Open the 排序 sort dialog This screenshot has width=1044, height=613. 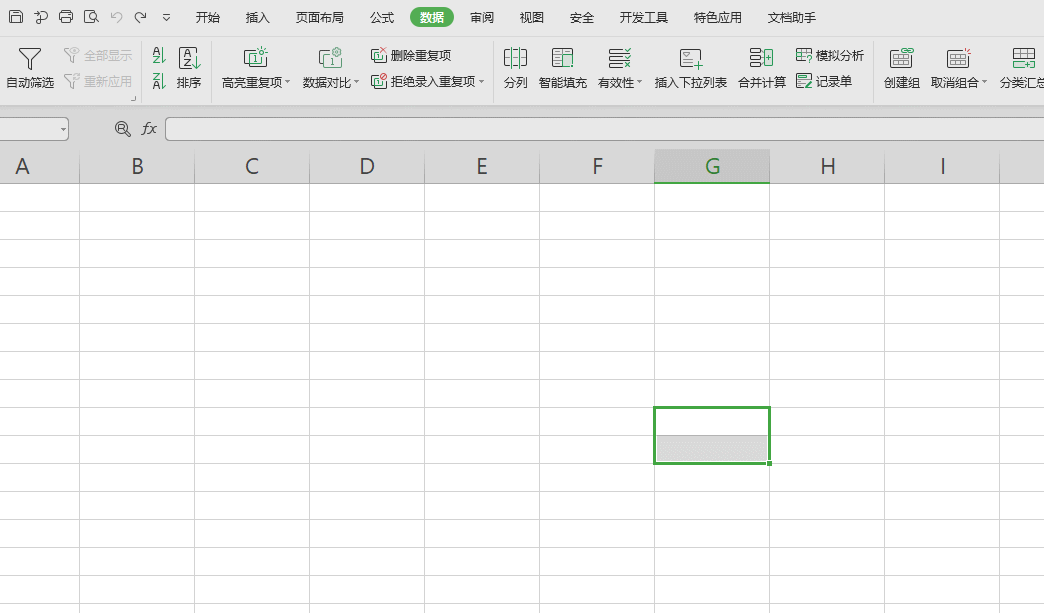click(189, 68)
